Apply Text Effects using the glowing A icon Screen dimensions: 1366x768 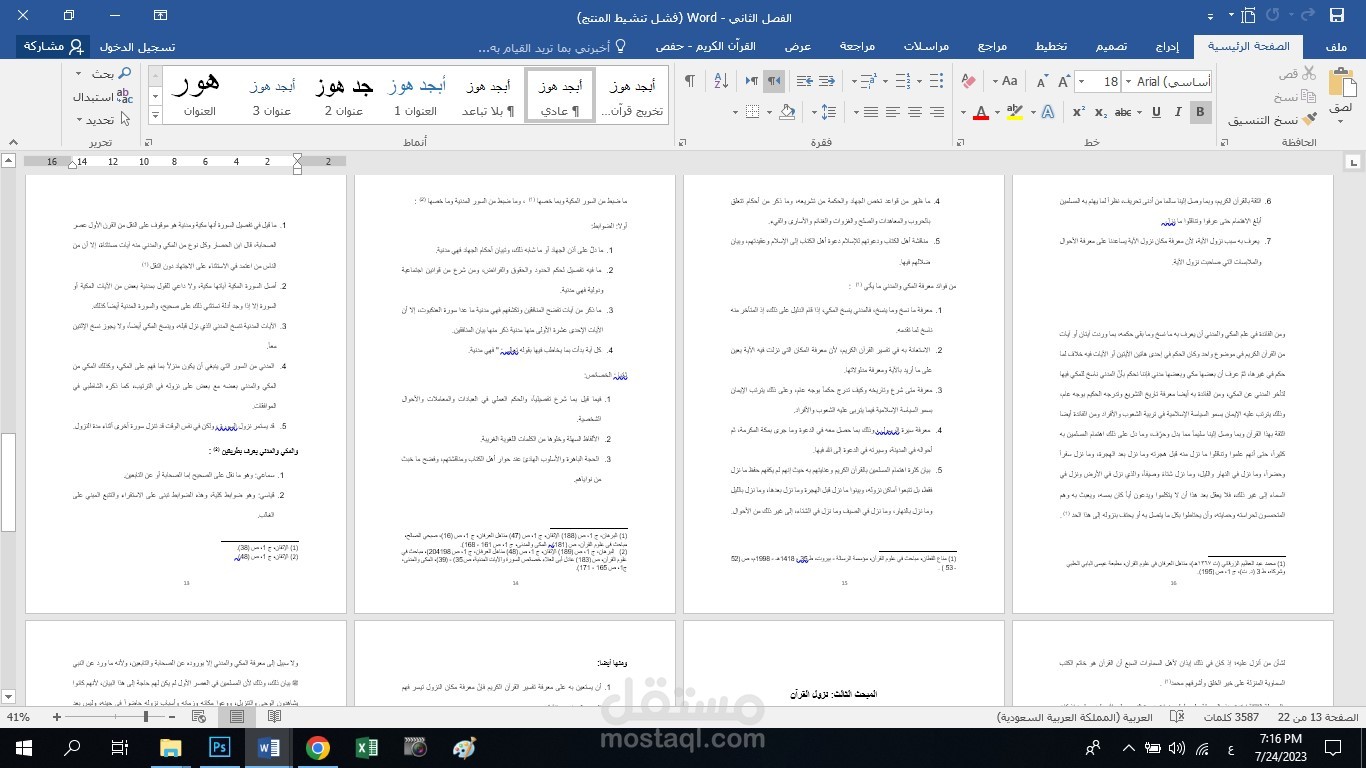[1048, 112]
